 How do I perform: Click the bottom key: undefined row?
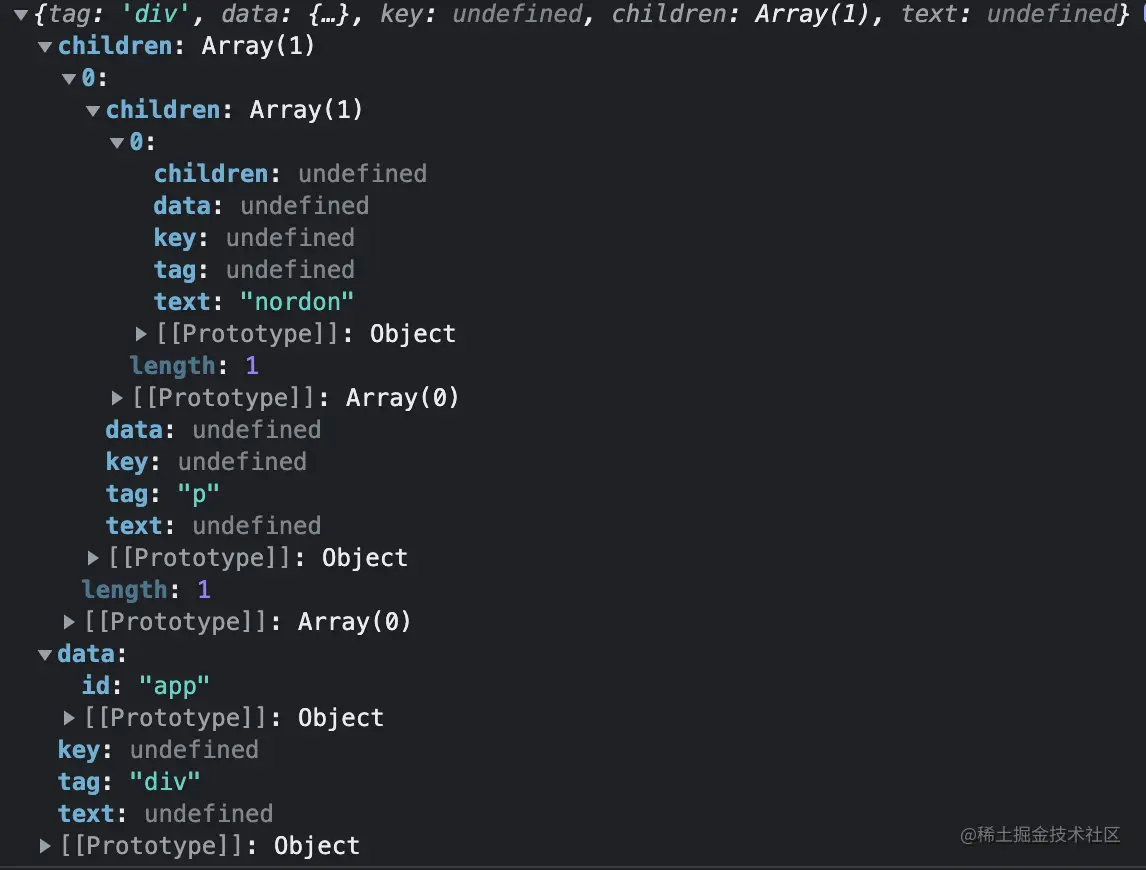click(x=158, y=750)
